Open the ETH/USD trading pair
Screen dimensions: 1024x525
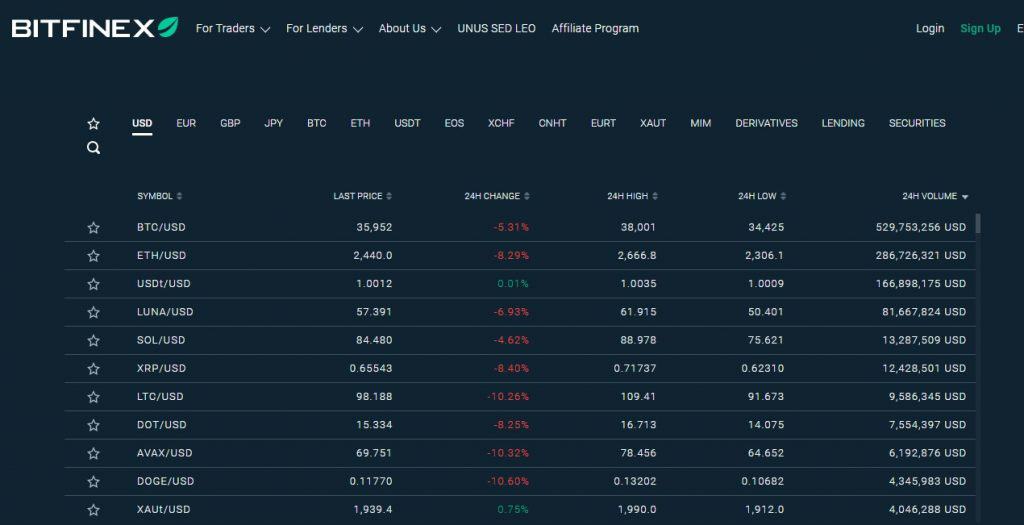tap(161, 255)
